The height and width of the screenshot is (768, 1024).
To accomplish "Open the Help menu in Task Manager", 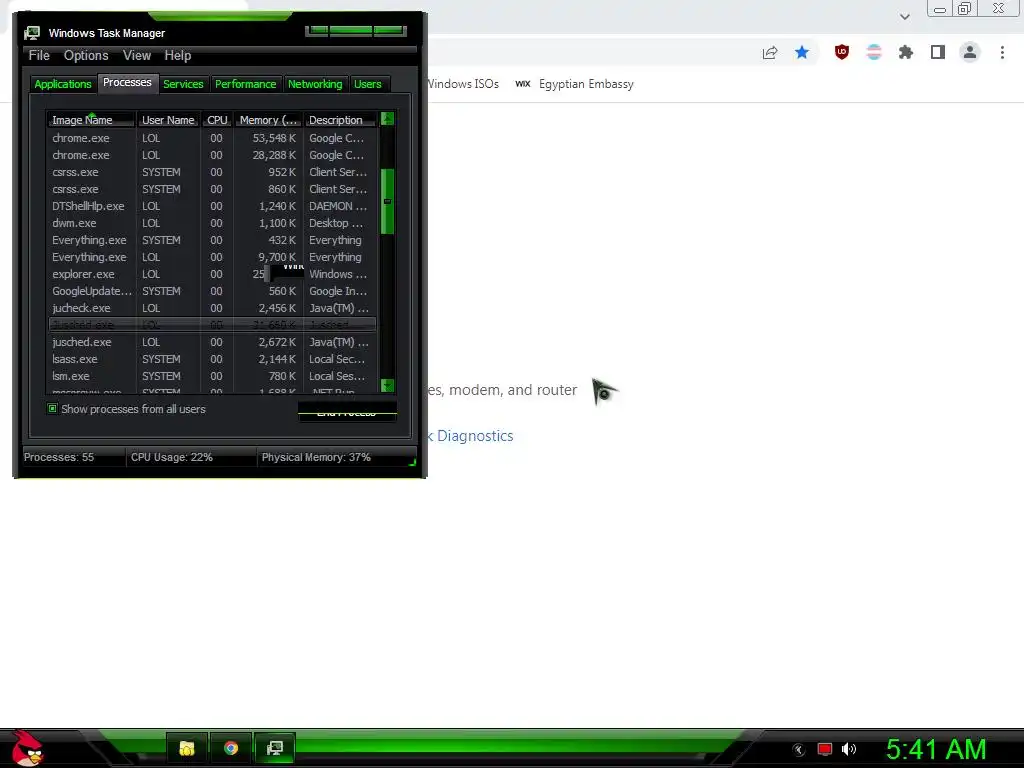I will pos(178,56).
